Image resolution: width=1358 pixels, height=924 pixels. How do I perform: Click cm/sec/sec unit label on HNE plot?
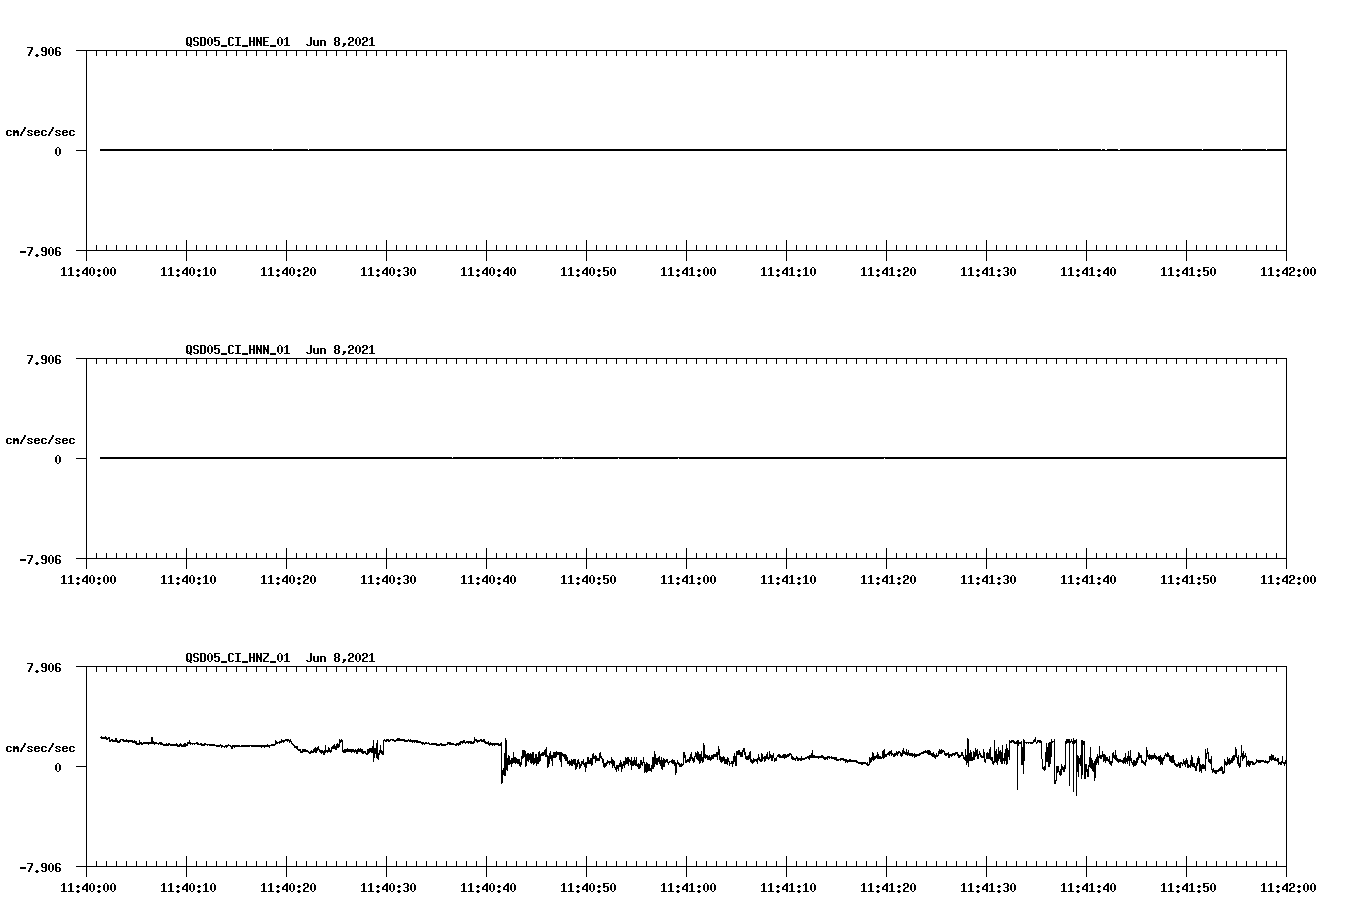click(40, 132)
